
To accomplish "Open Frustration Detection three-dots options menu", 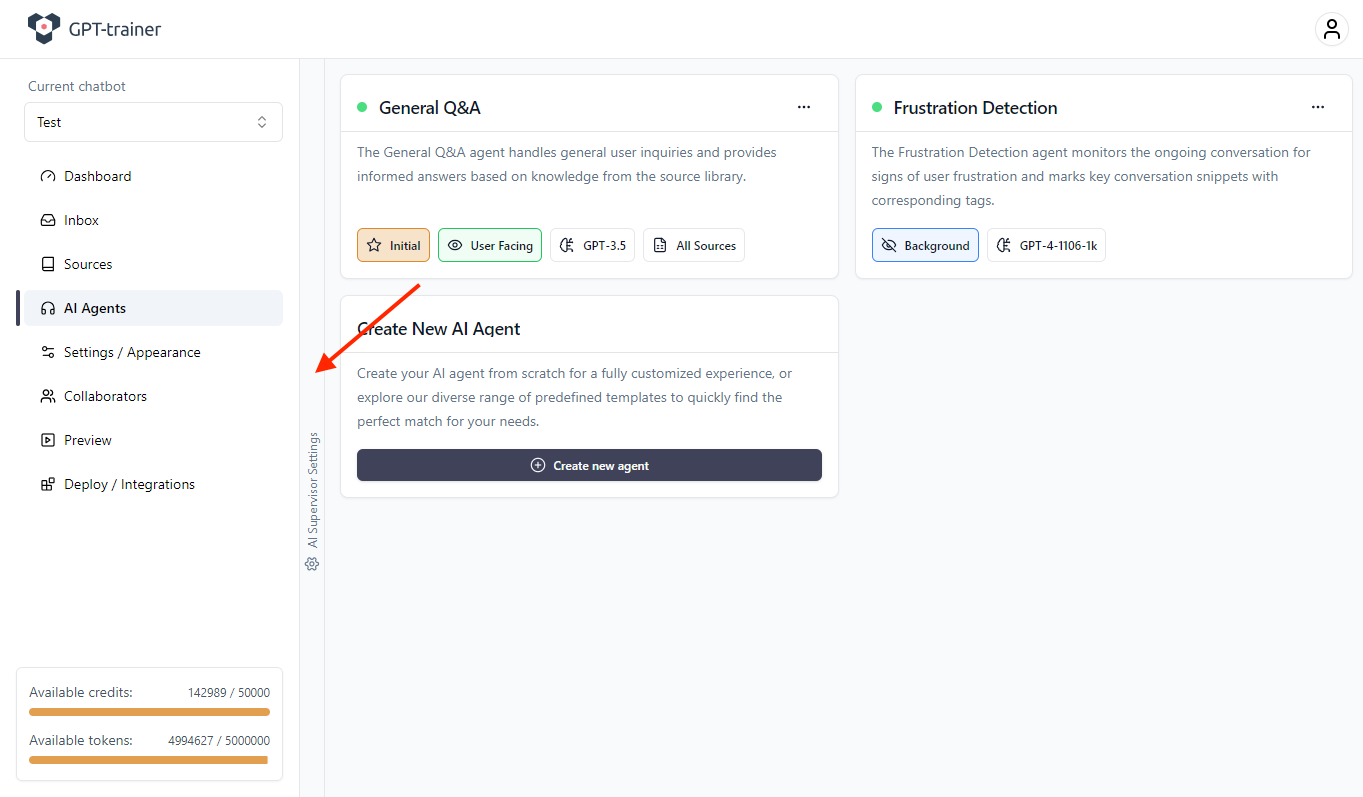I will click(1318, 107).
